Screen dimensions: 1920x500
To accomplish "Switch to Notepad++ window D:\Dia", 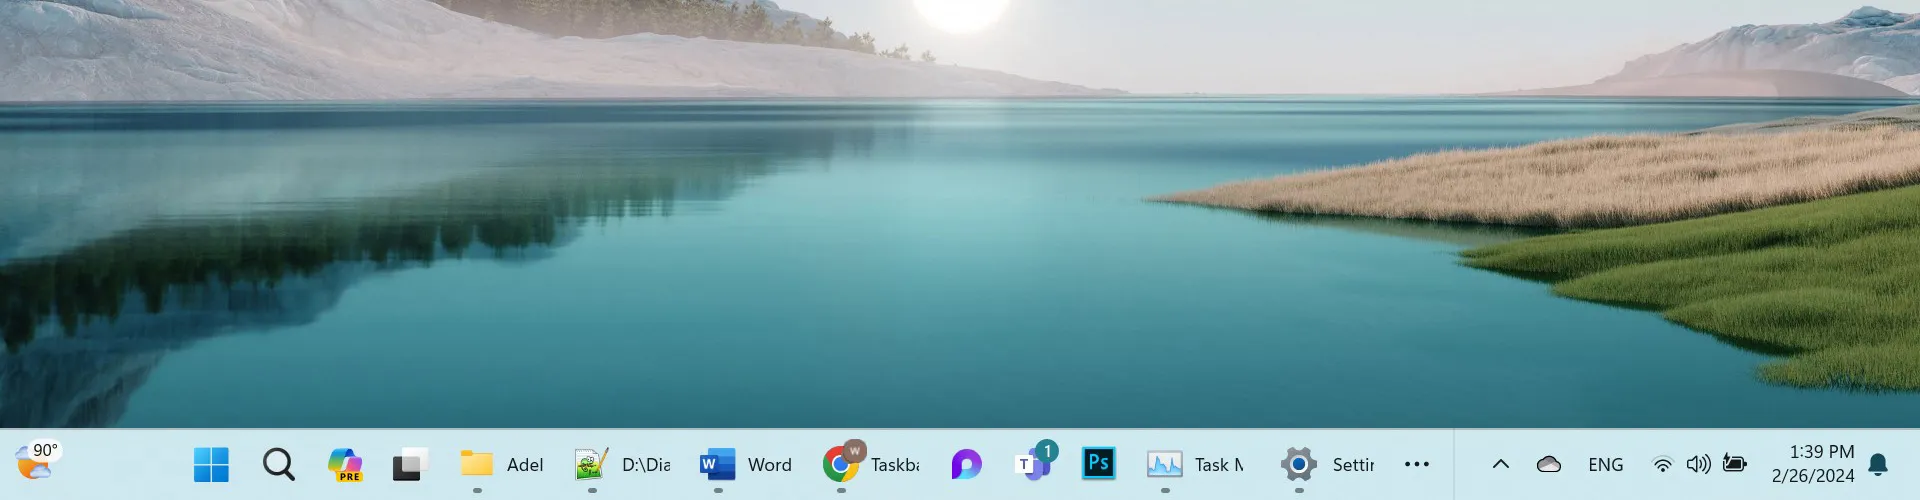I will pos(622,464).
